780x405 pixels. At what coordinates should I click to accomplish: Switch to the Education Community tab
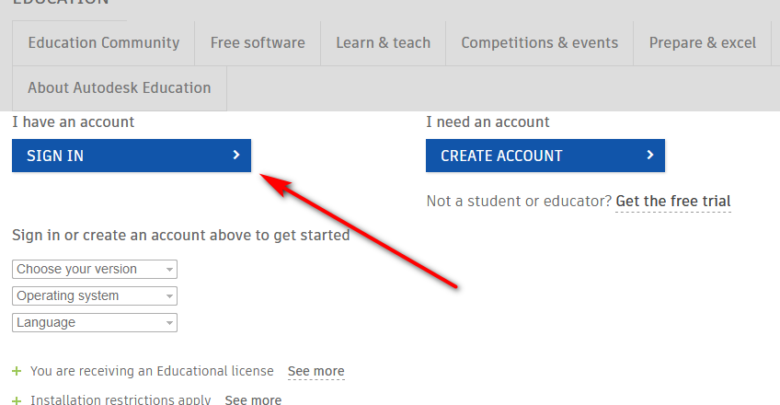click(104, 43)
